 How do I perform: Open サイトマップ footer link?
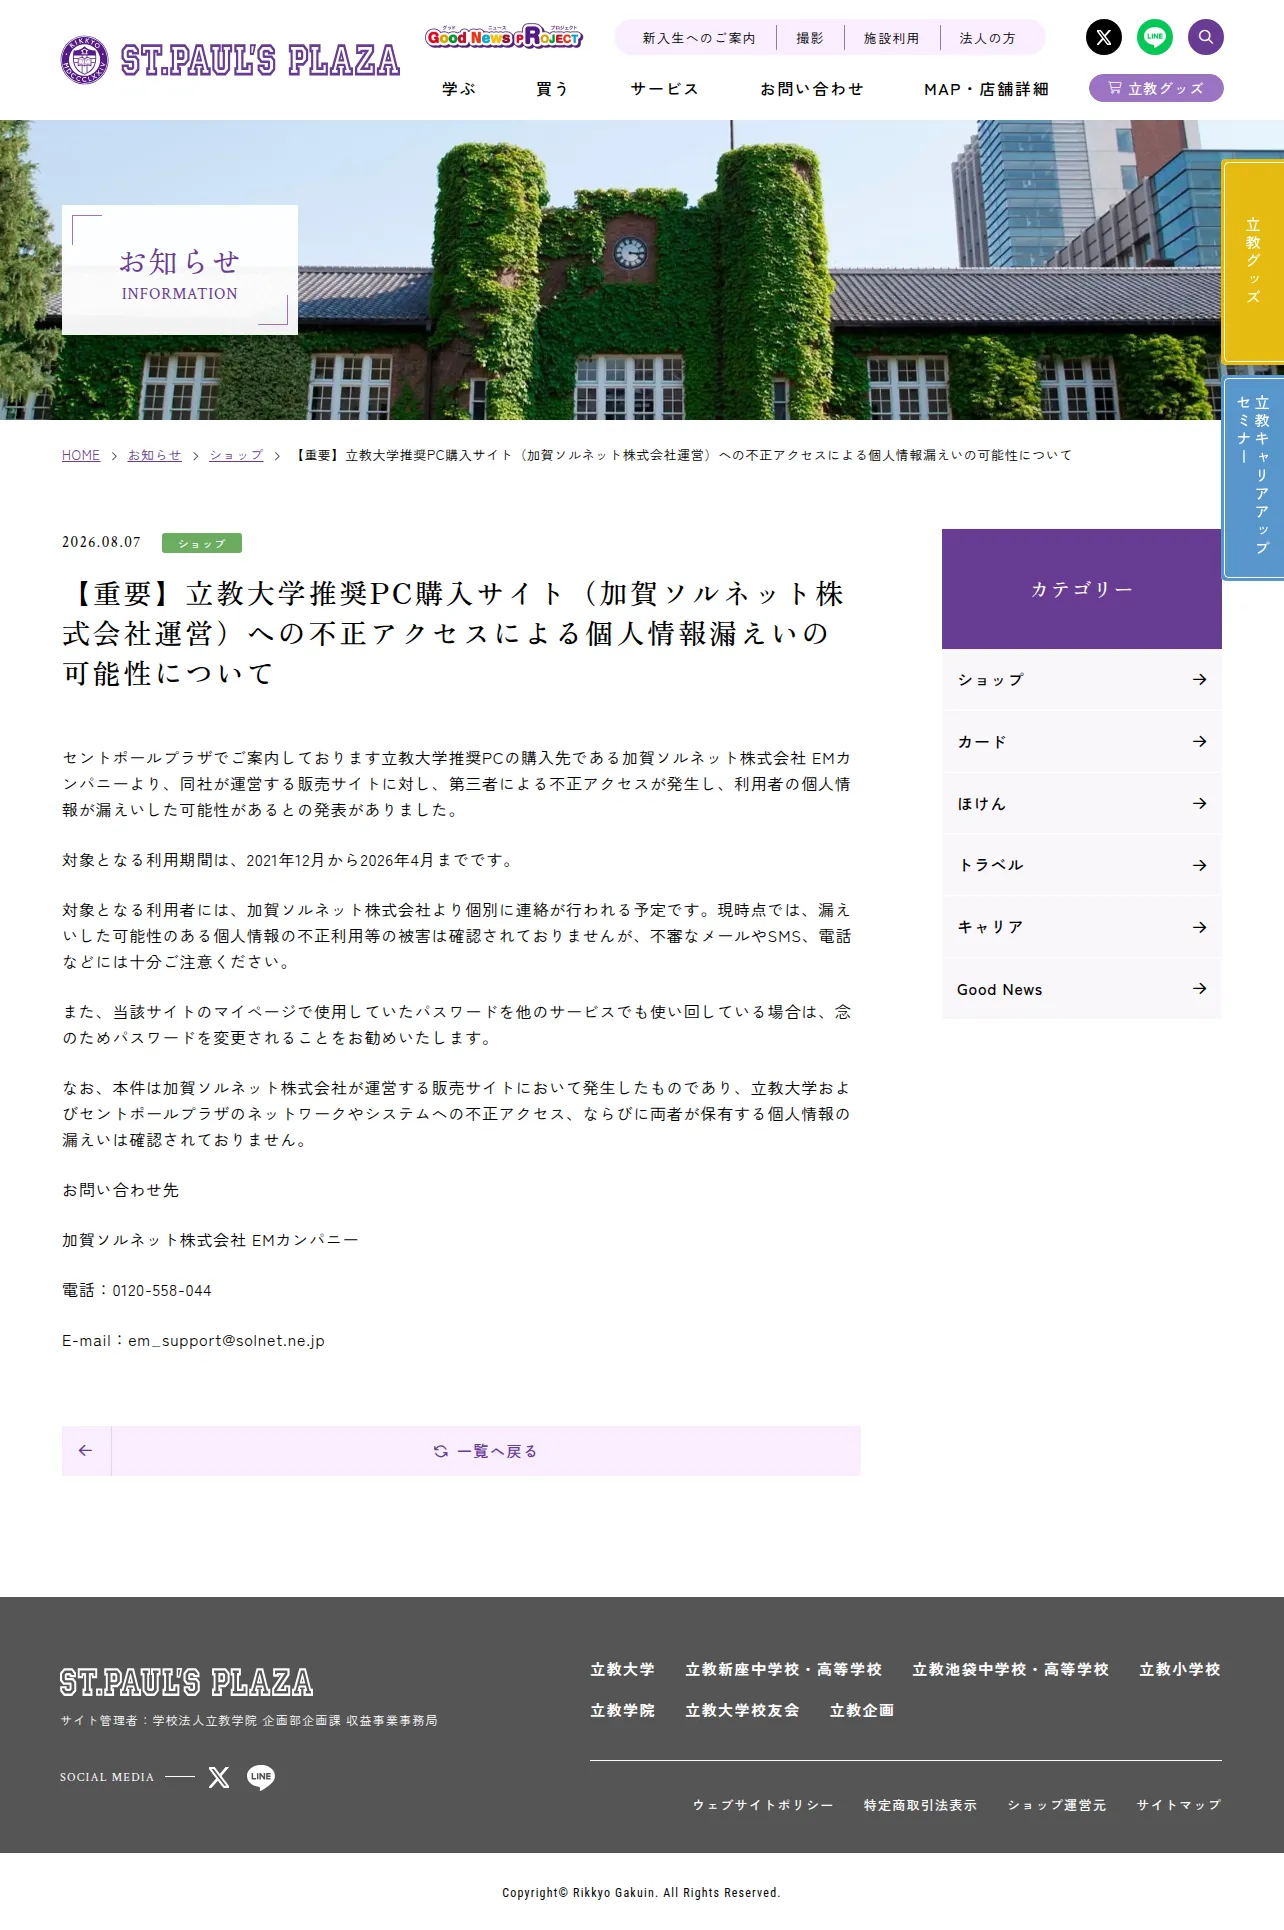pos(1179,1805)
